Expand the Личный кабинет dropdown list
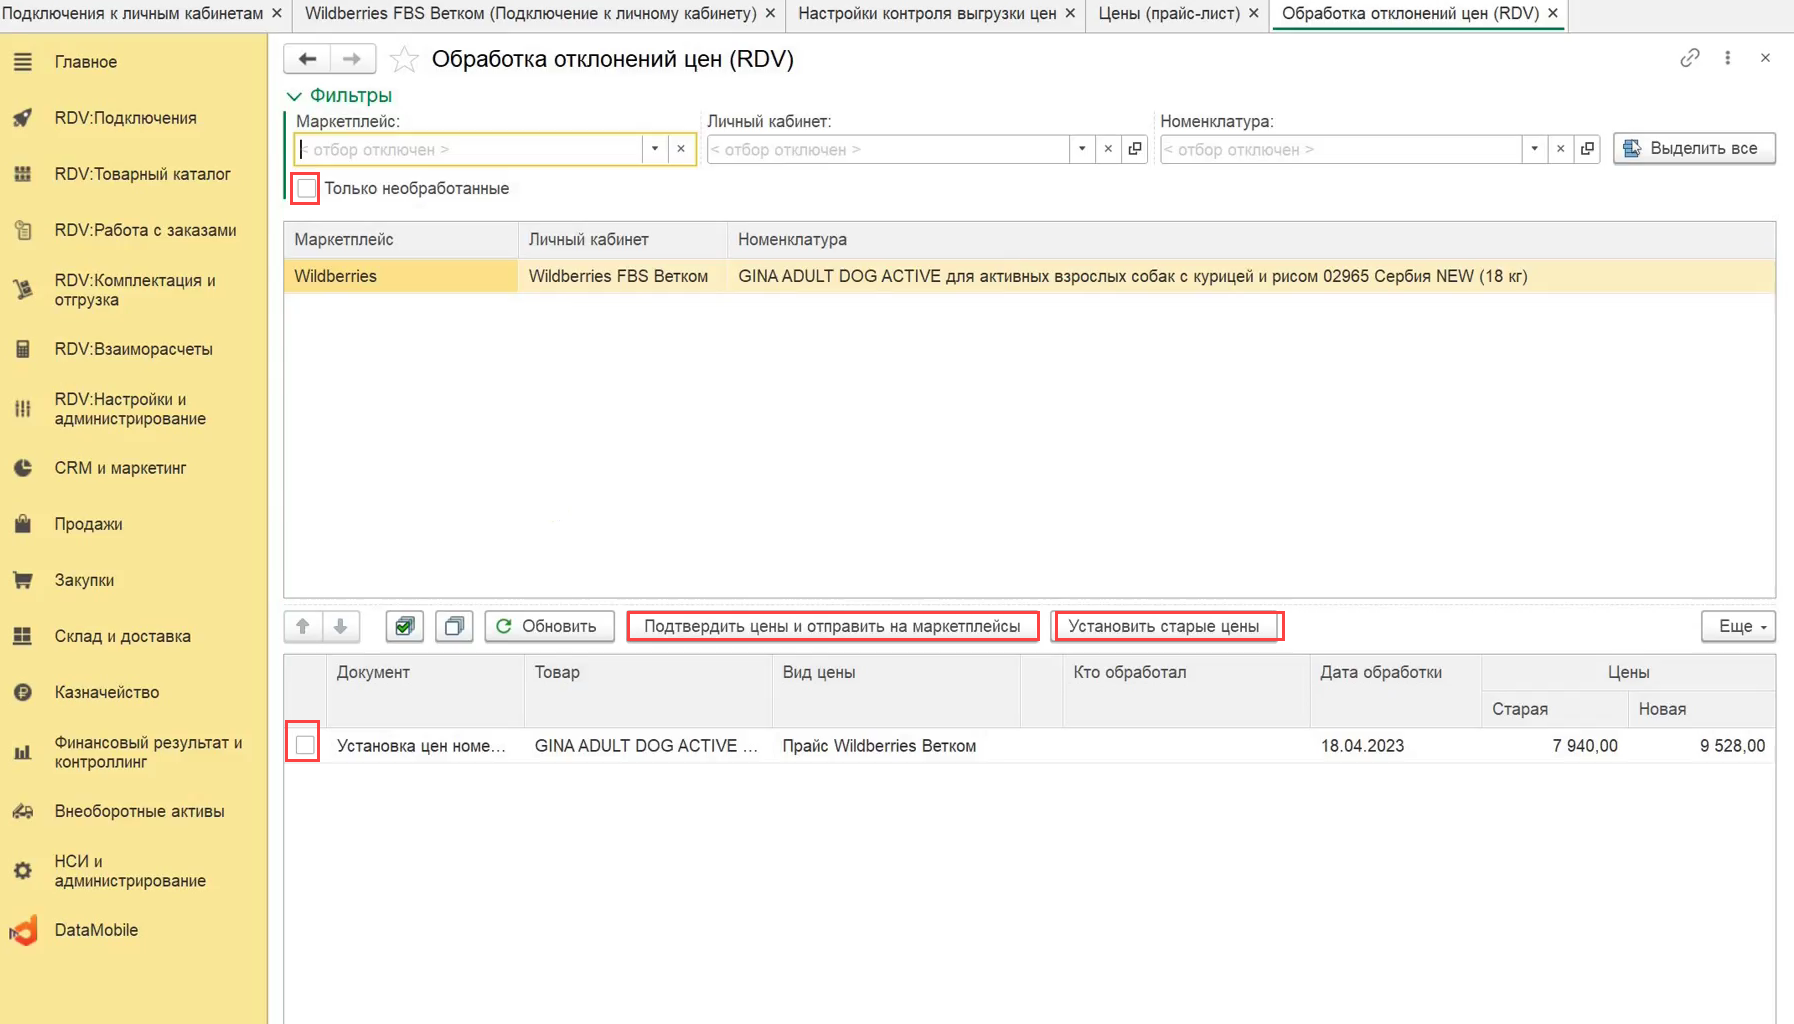 pos(1081,149)
